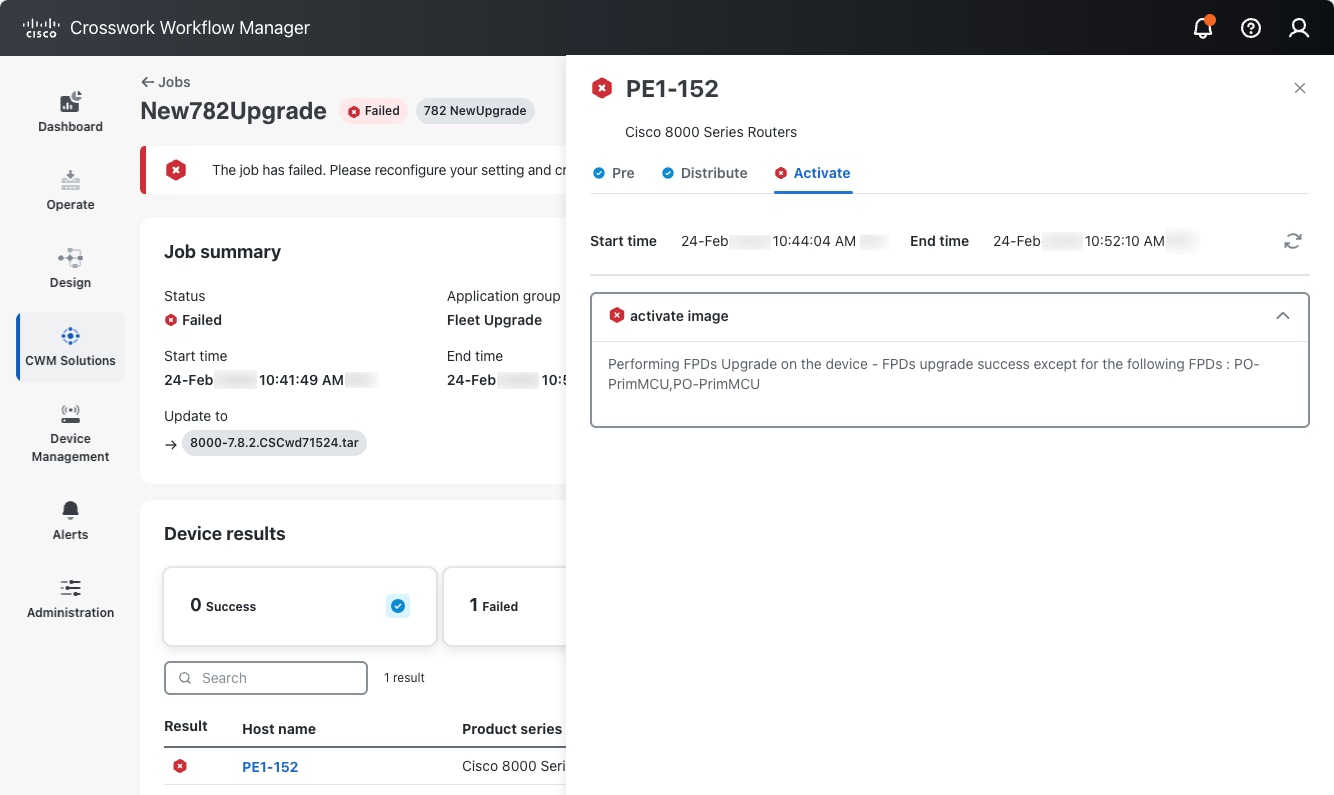Open the Alerts section

point(70,520)
